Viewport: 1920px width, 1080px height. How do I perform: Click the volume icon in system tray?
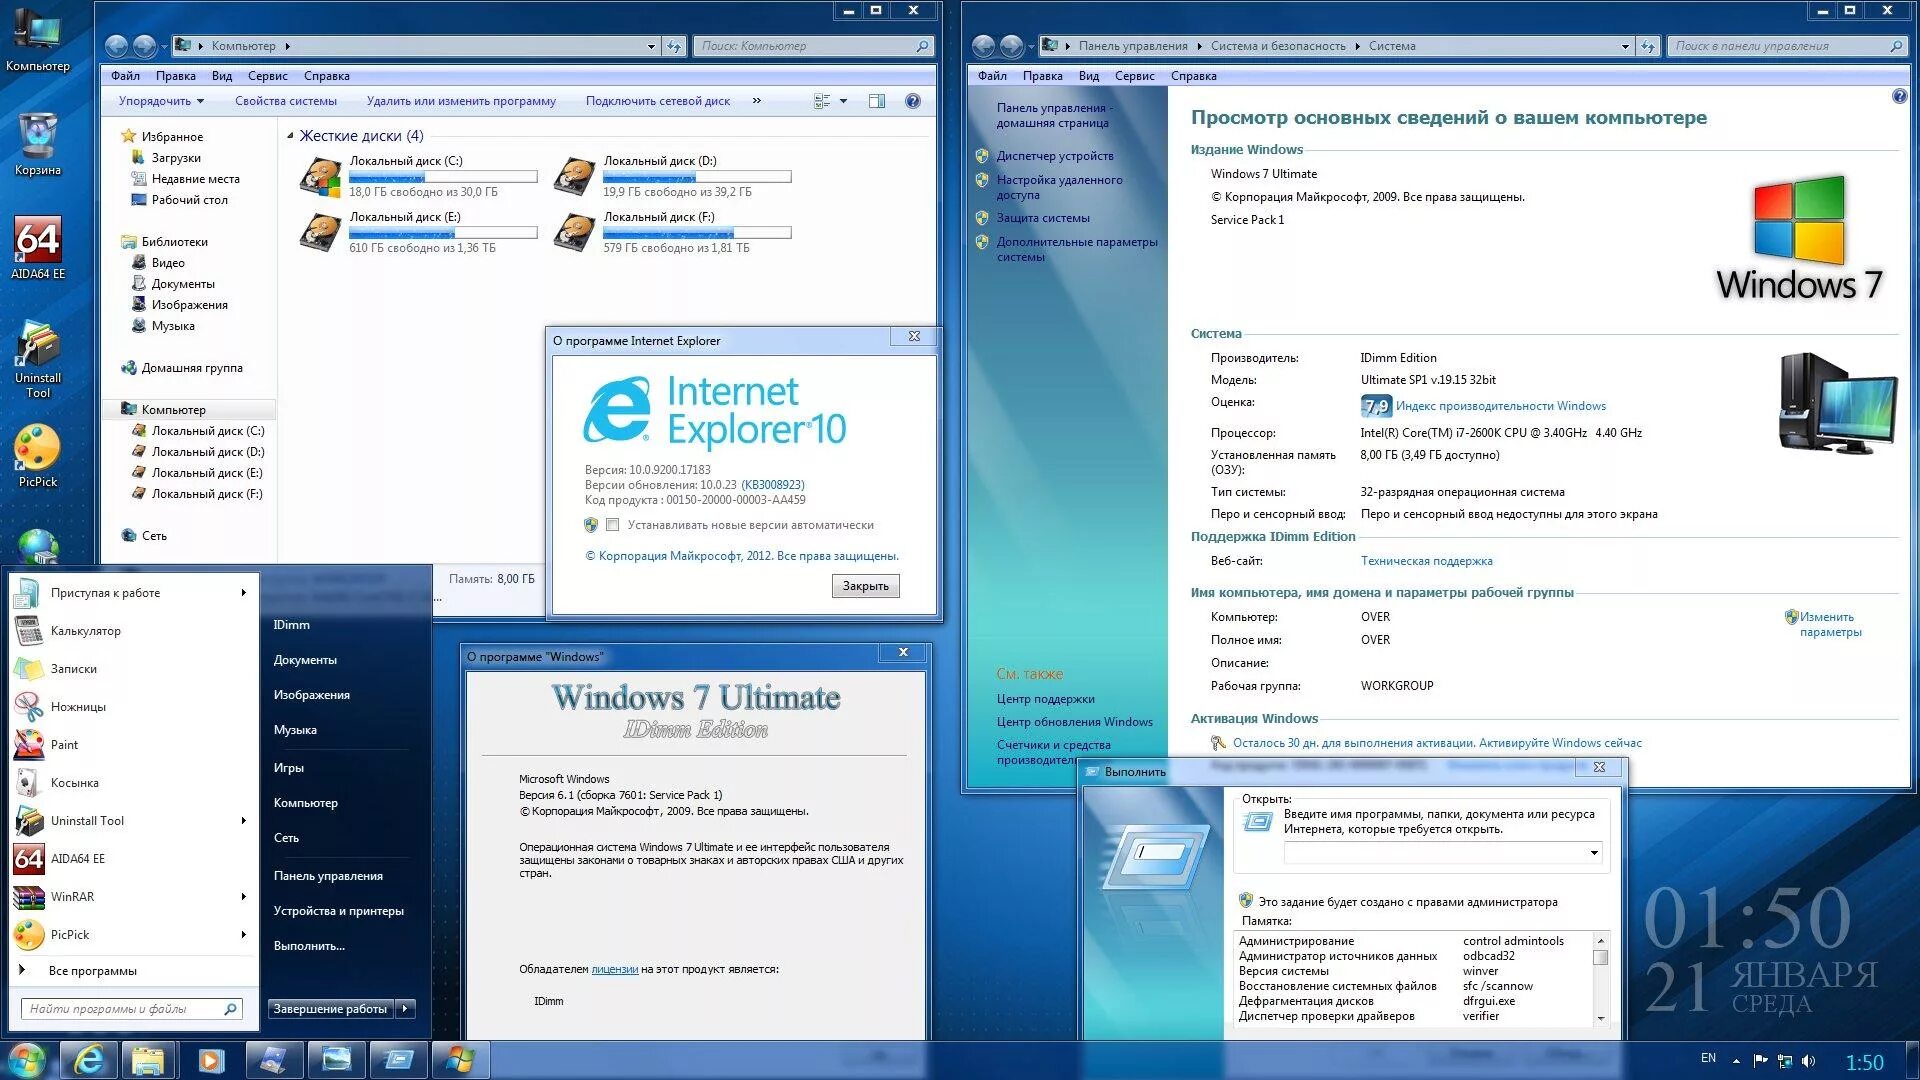click(1808, 1061)
